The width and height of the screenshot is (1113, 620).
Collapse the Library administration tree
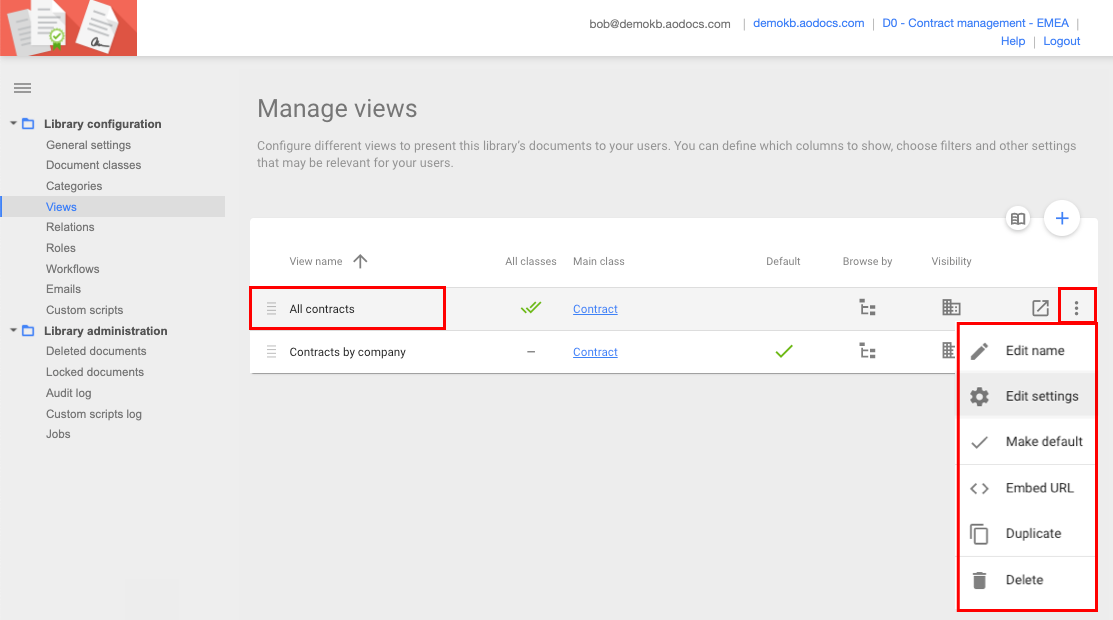coord(11,330)
